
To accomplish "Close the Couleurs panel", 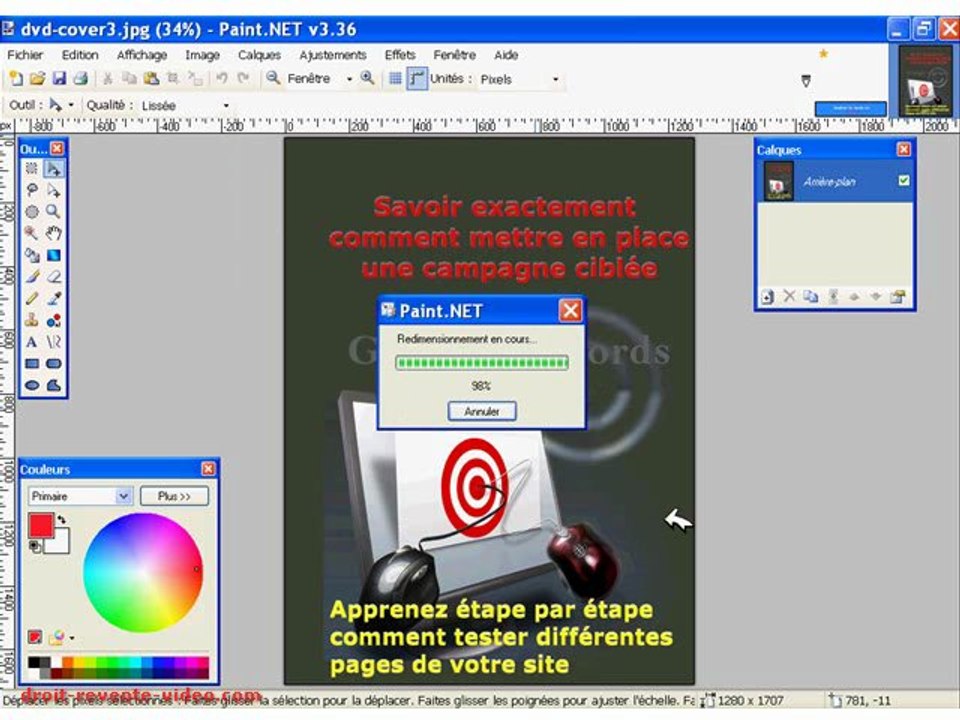I will coord(208,469).
